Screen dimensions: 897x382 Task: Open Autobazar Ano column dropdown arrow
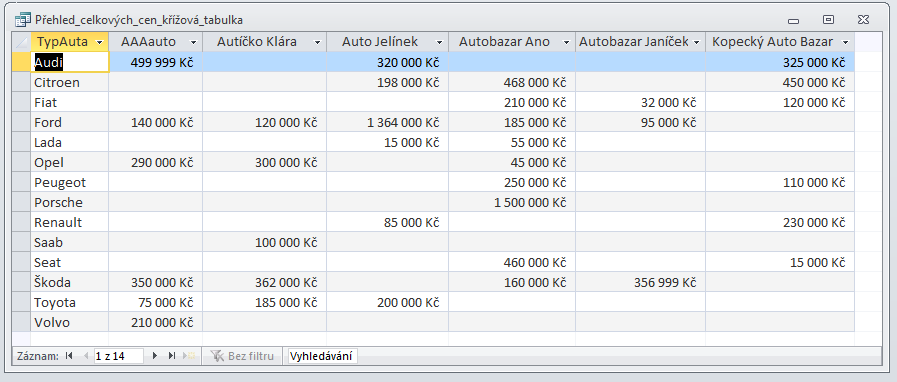coord(566,42)
